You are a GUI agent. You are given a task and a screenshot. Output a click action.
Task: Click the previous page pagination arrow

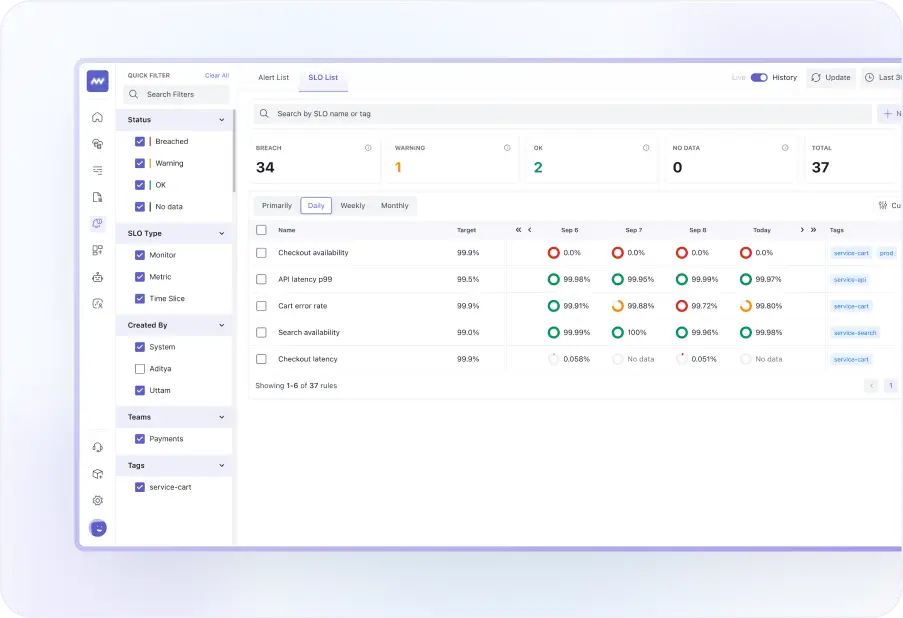[x=871, y=385]
